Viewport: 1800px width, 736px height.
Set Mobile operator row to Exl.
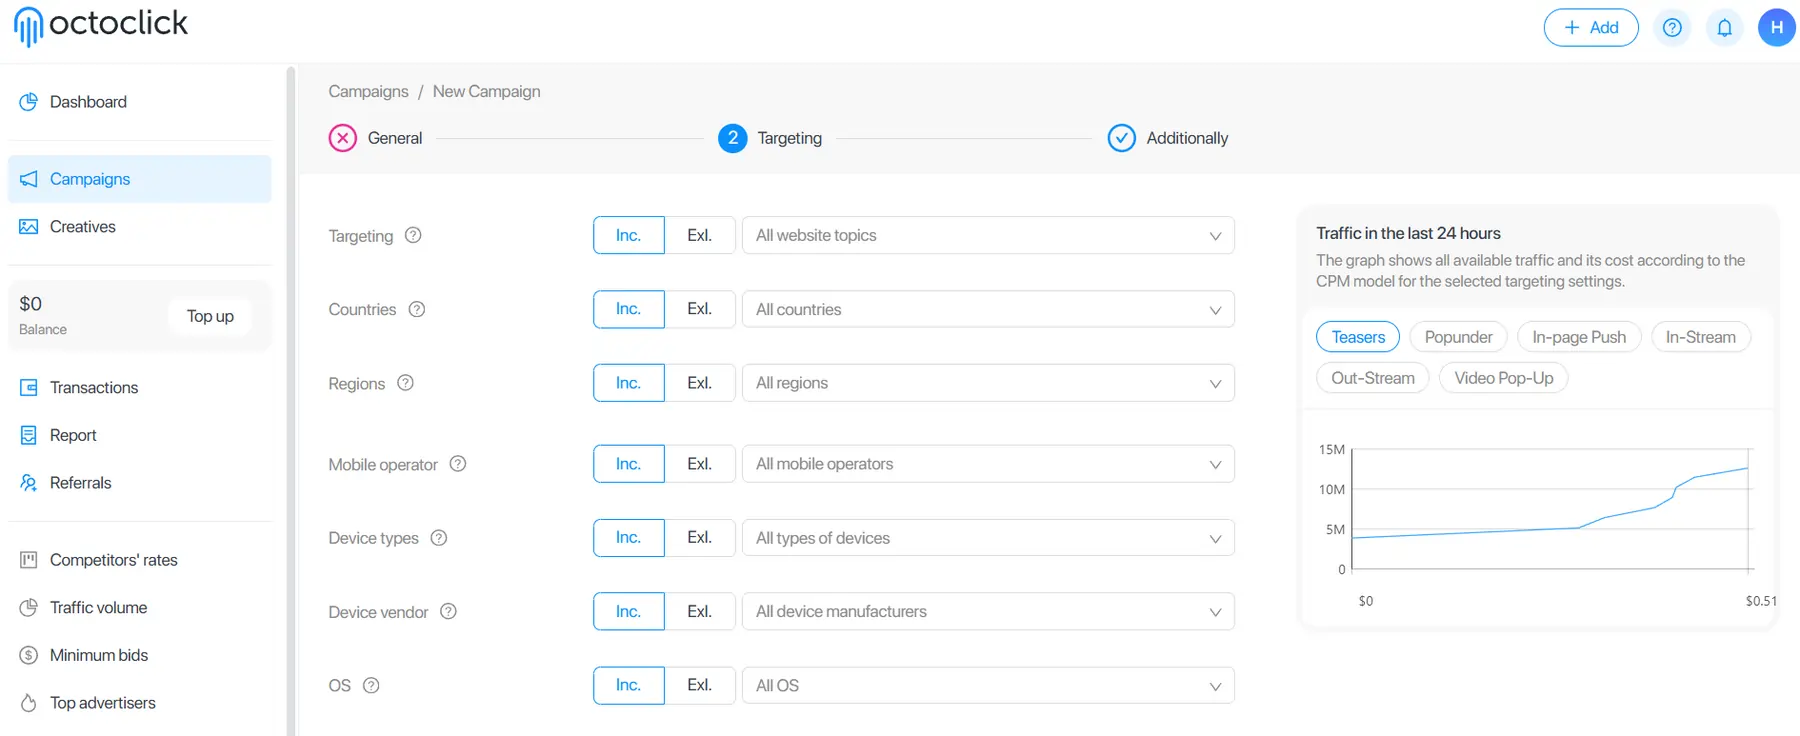[x=700, y=464]
